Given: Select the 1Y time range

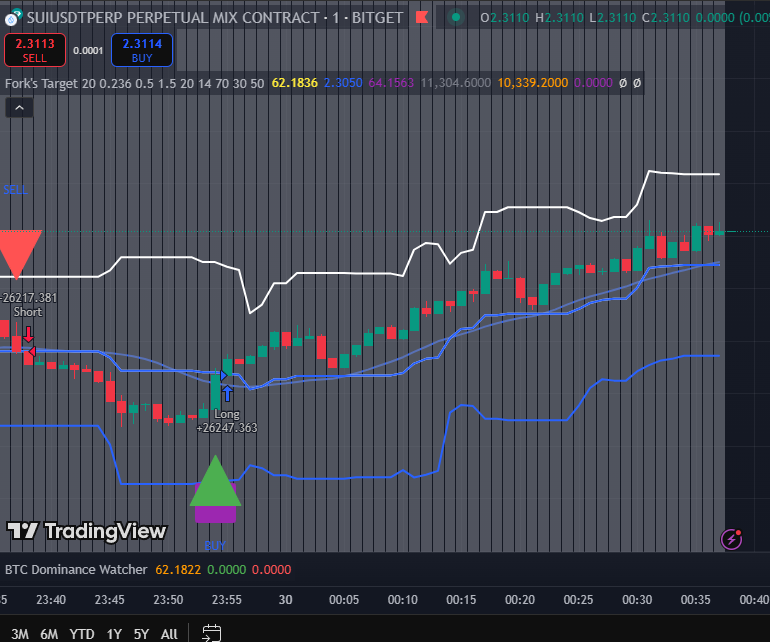Looking at the screenshot, I should point(114,634).
